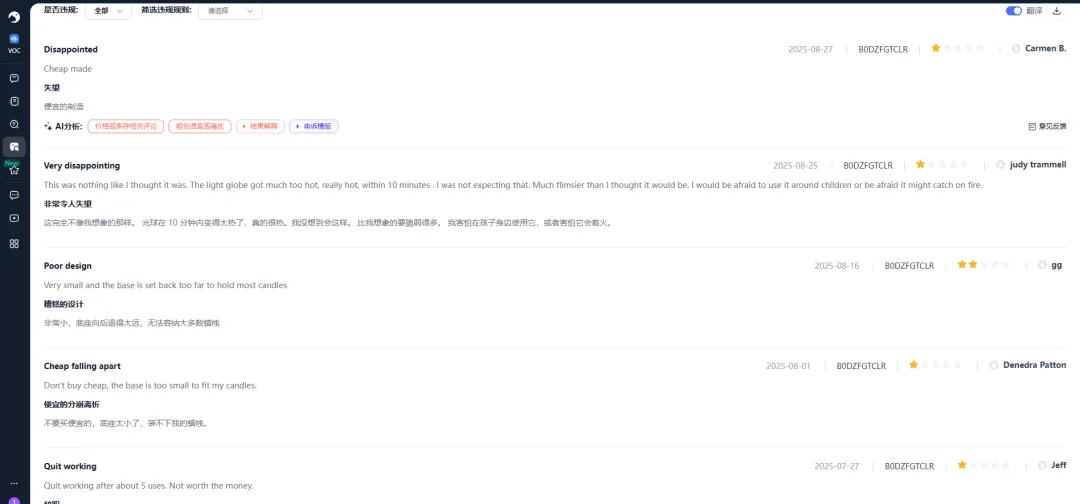Open the video play sidebar icon
The width and height of the screenshot is (1080, 504).
(x=14, y=218)
